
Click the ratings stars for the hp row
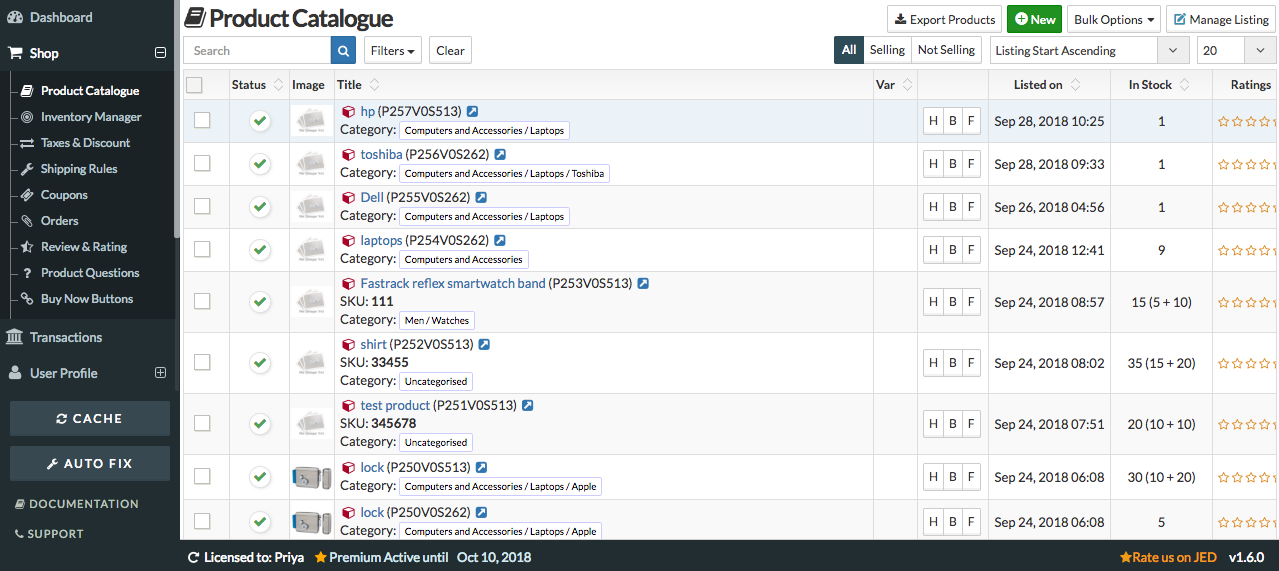click(x=1247, y=121)
